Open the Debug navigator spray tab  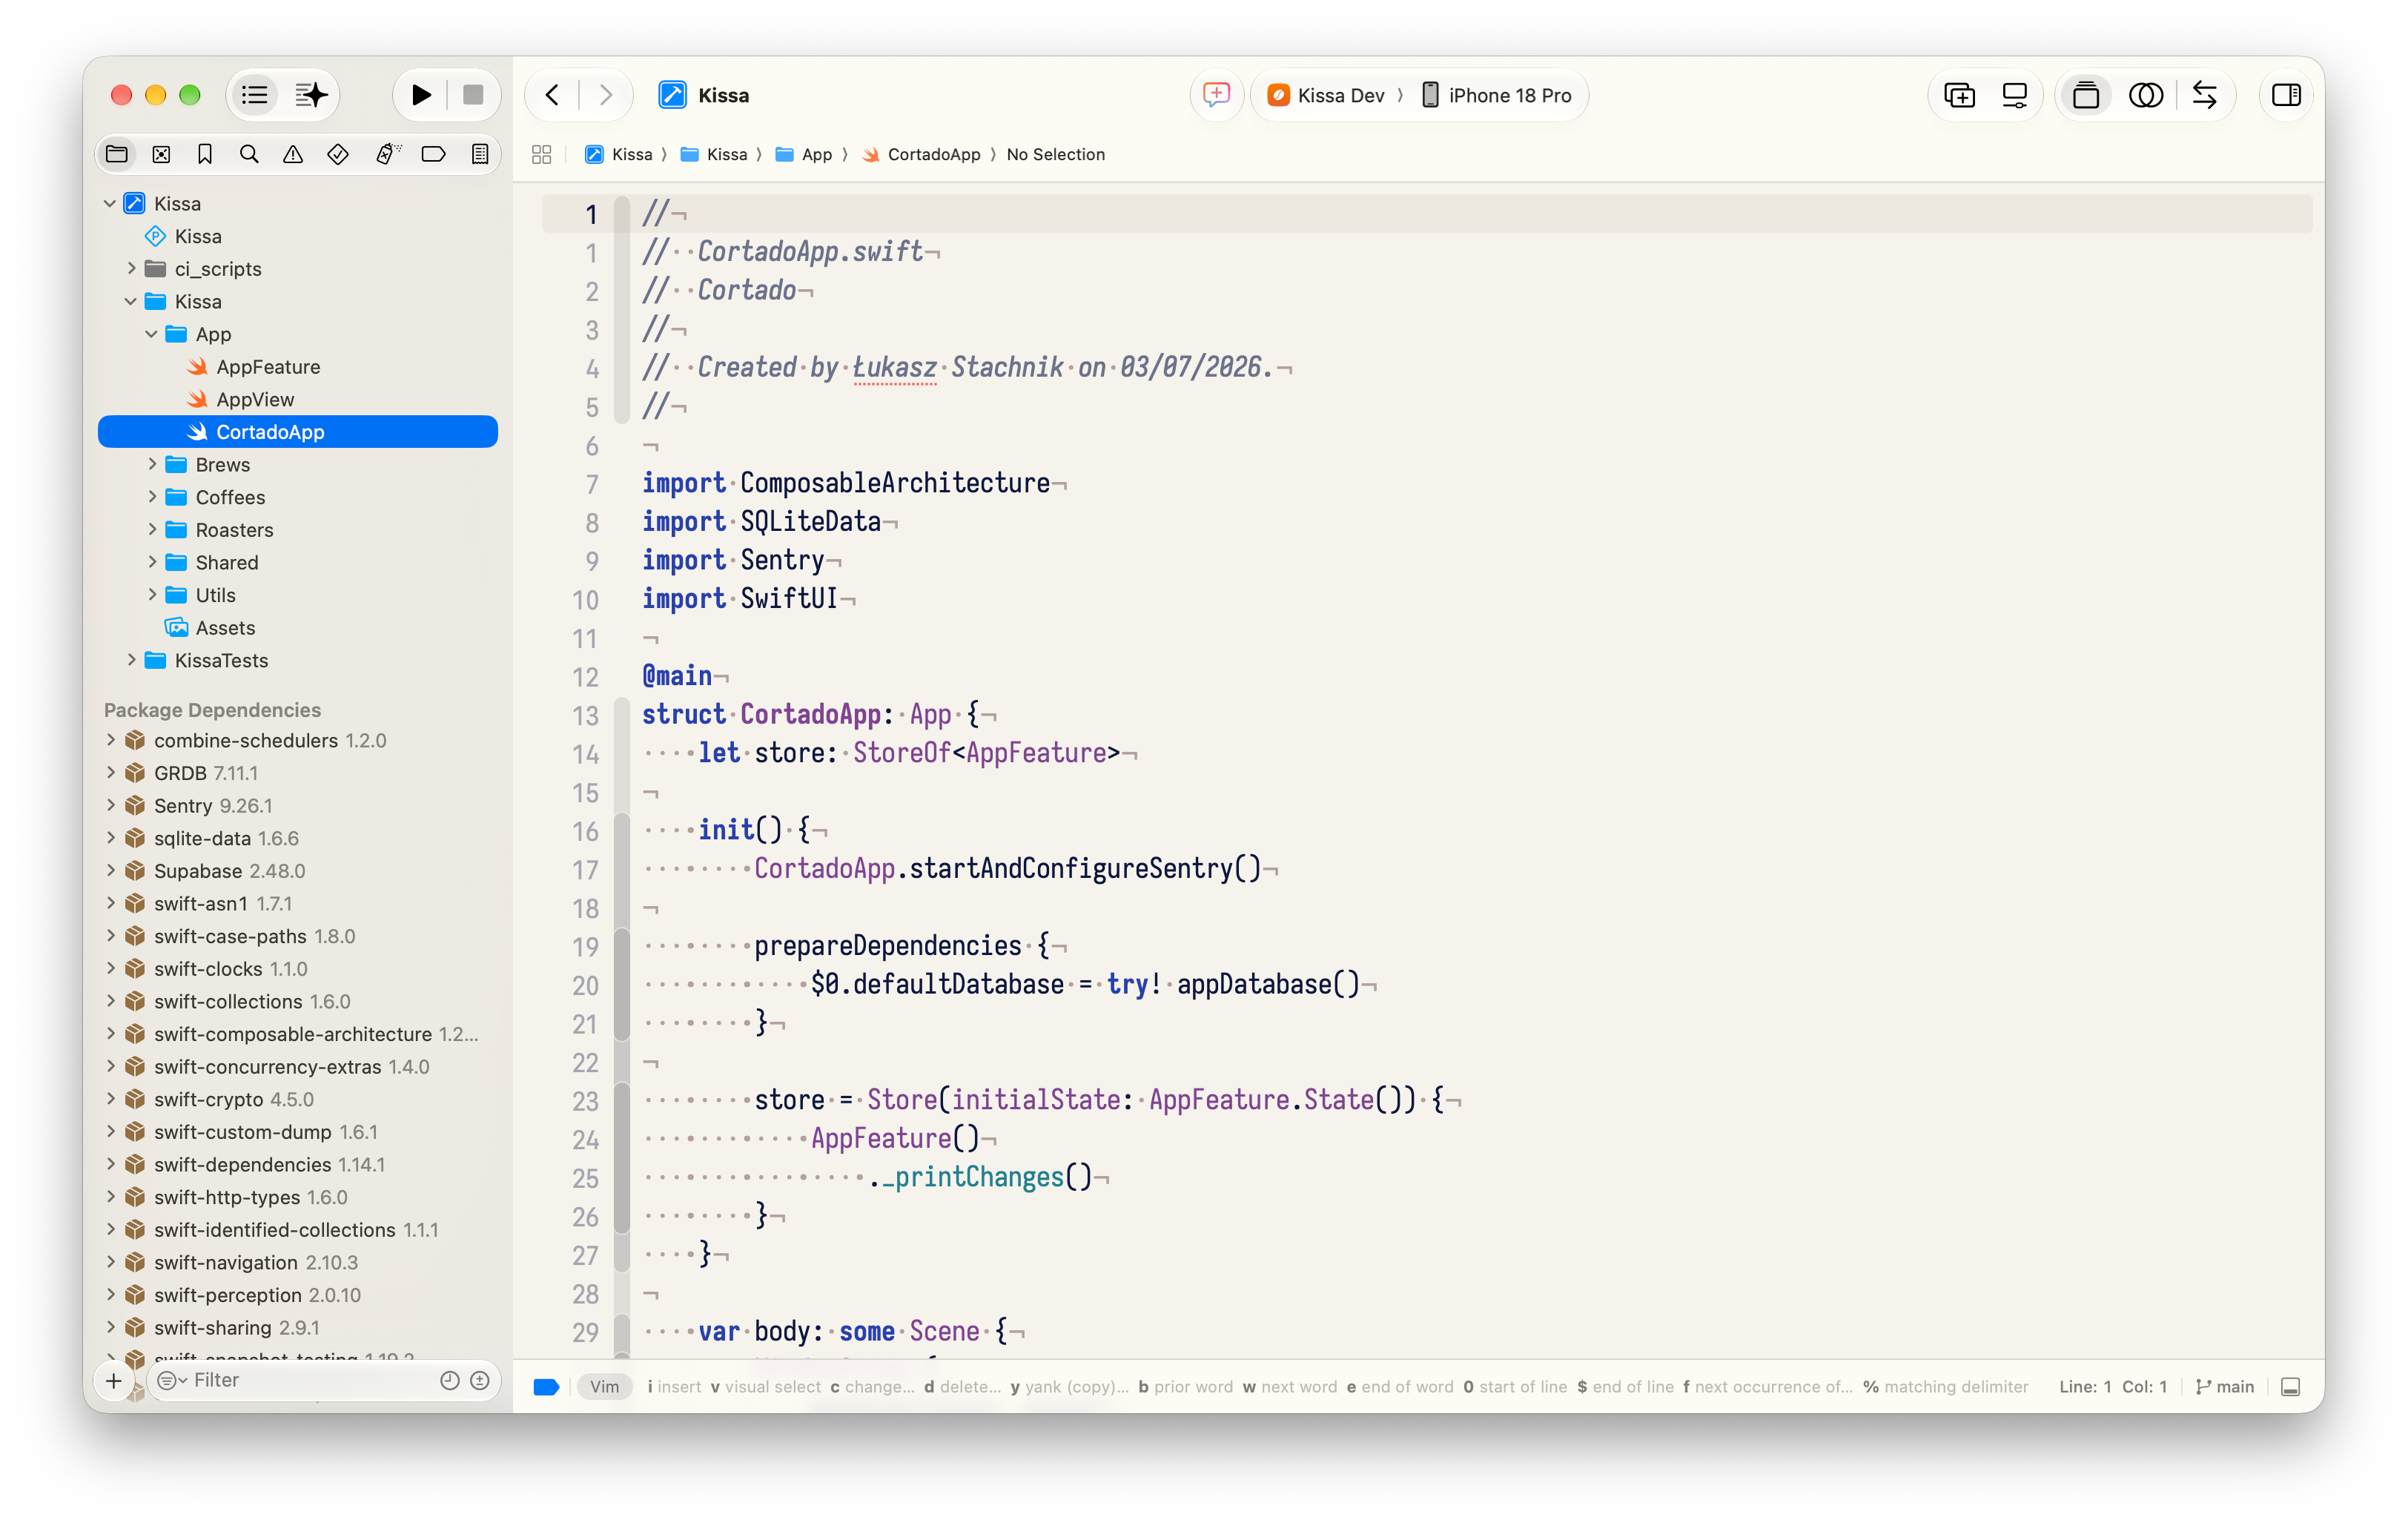[387, 154]
